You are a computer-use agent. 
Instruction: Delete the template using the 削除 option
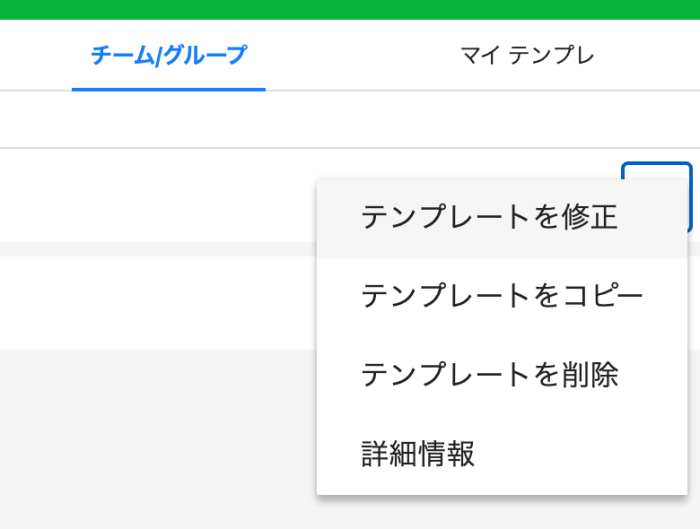tap(502, 376)
